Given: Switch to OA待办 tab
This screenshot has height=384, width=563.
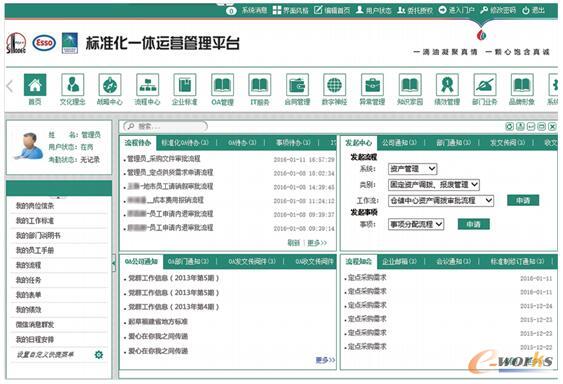Looking at the screenshot, I should pyautogui.click(x=242, y=143).
